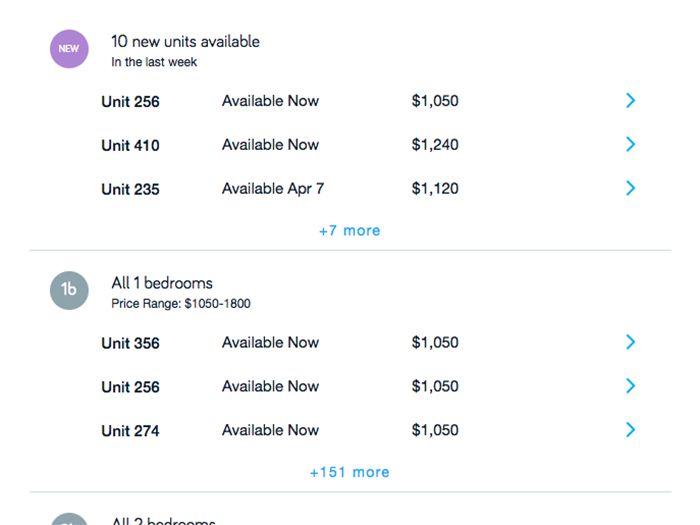Click the chevron arrow for Unit 235
The height and width of the screenshot is (525, 700).
click(630, 188)
